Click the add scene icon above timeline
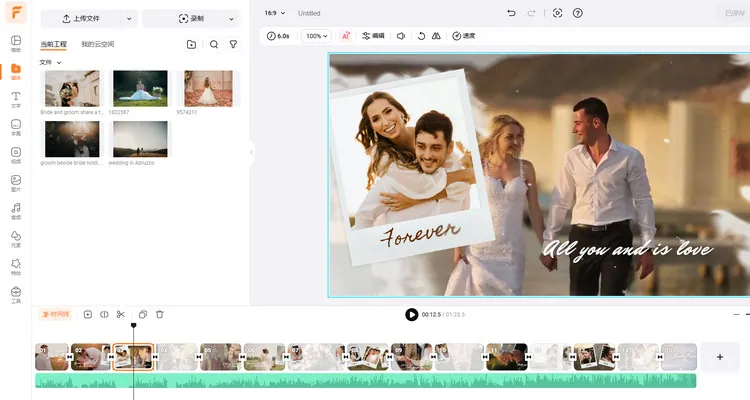 click(x=88, y=314)
